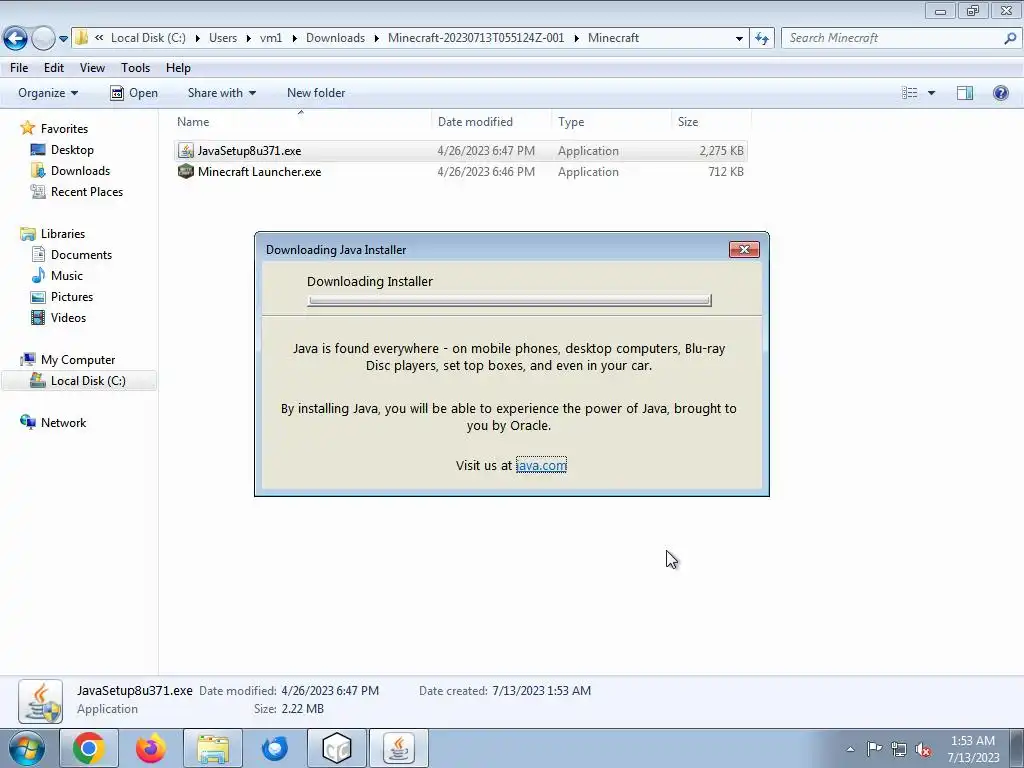Expand the arrow after Users breadcrumb
The width and height of the screenshot is (1024, 768).
point(248,38)
